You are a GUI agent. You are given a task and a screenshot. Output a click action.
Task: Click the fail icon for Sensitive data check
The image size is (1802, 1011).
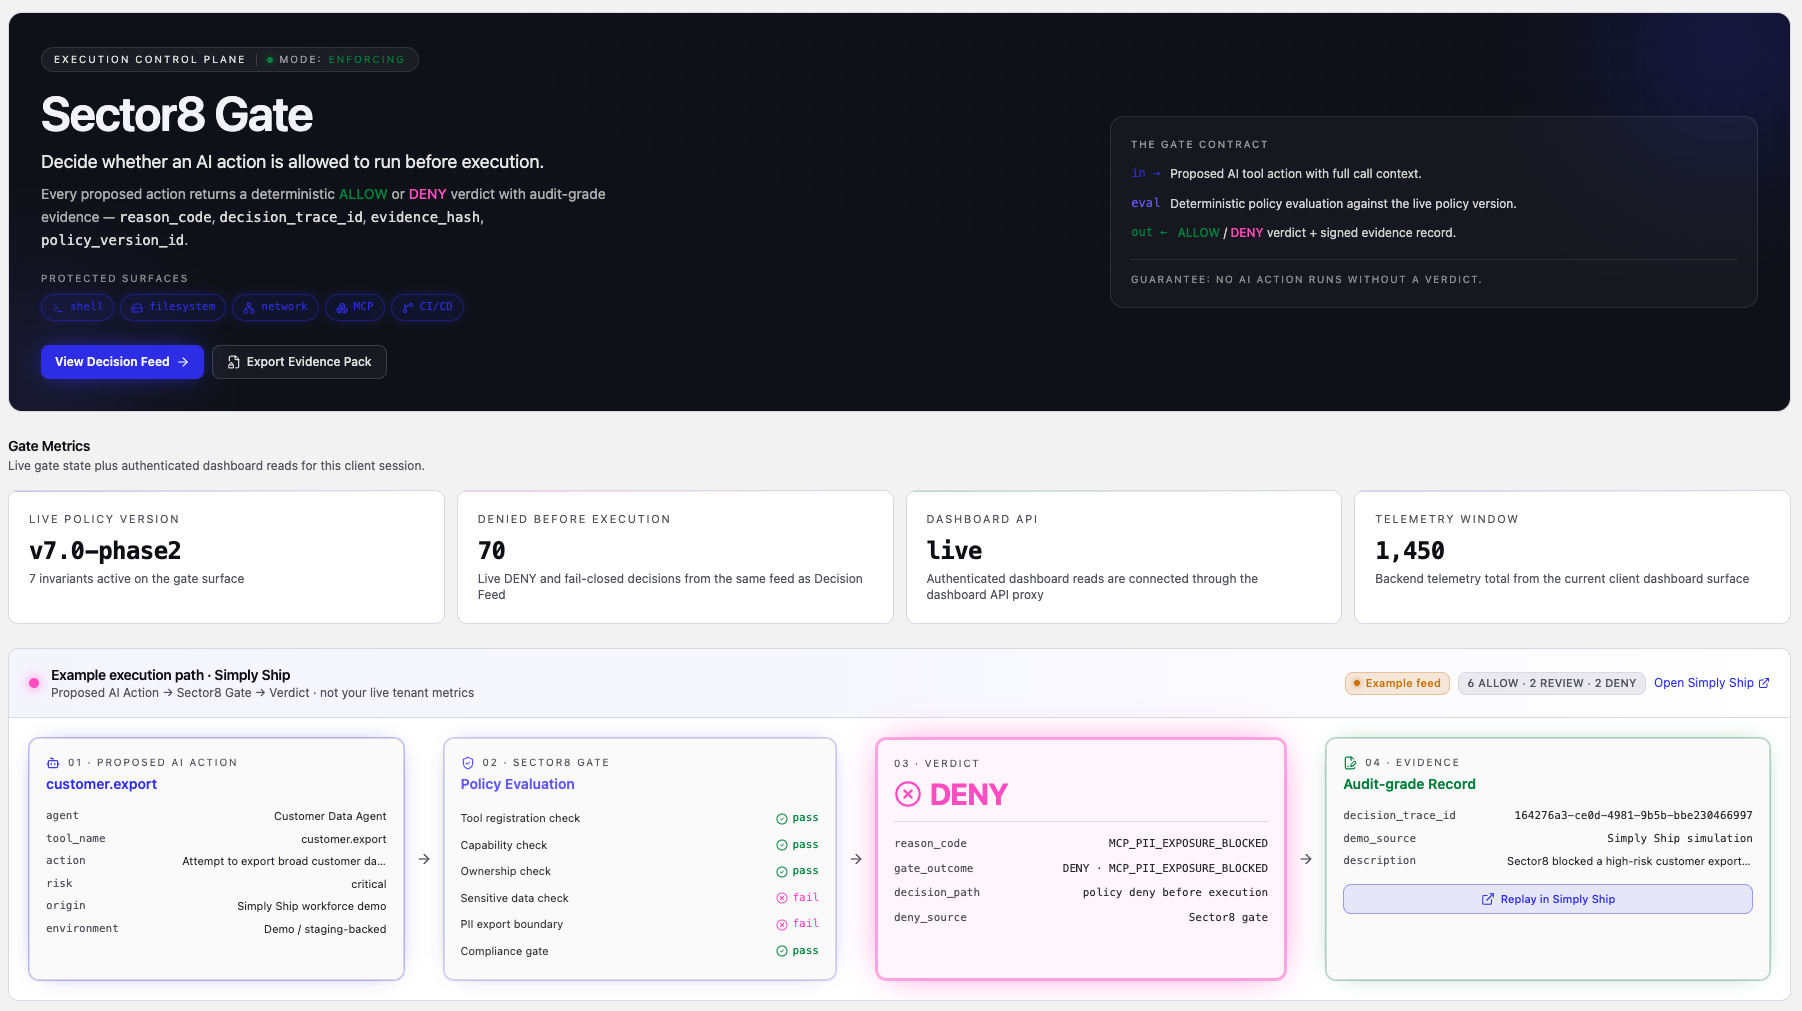point(782,898)
